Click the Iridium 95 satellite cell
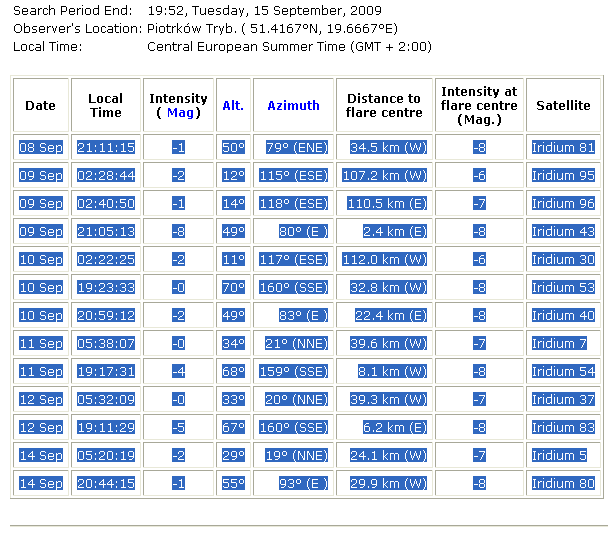Viewport: 613px width, 533px height. click(563, 175)
